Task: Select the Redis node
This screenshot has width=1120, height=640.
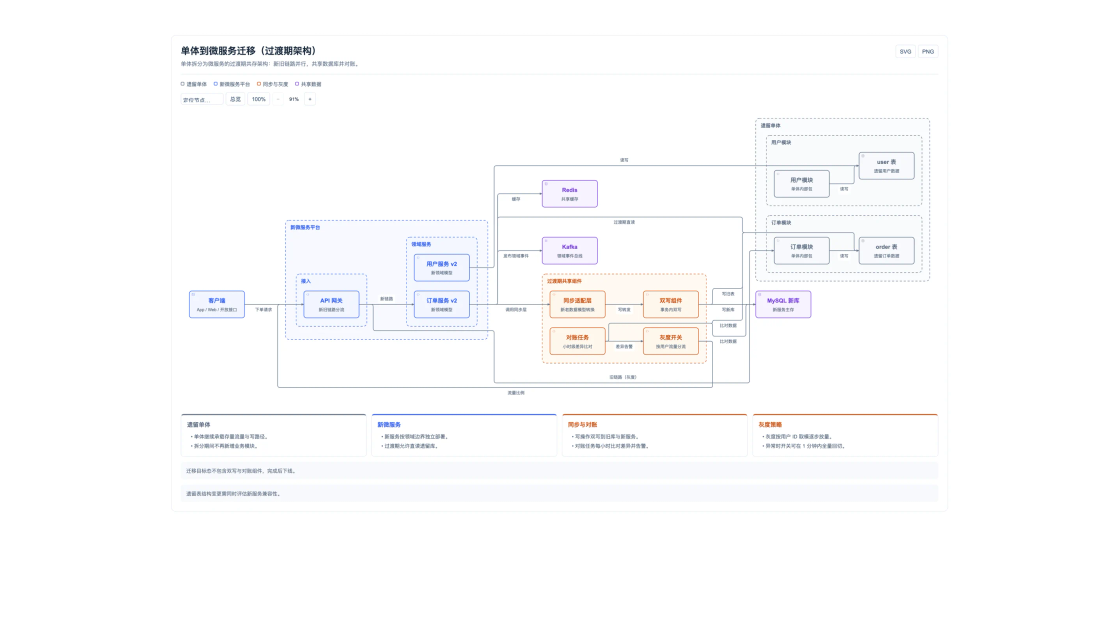Action: pos(569,194)
